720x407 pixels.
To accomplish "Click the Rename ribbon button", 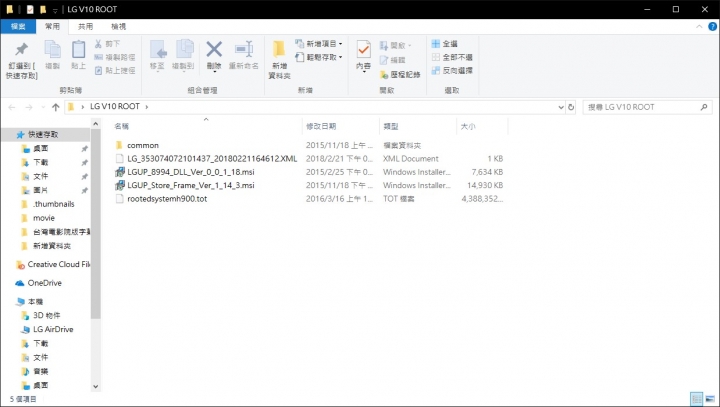I will click(244, 55).
